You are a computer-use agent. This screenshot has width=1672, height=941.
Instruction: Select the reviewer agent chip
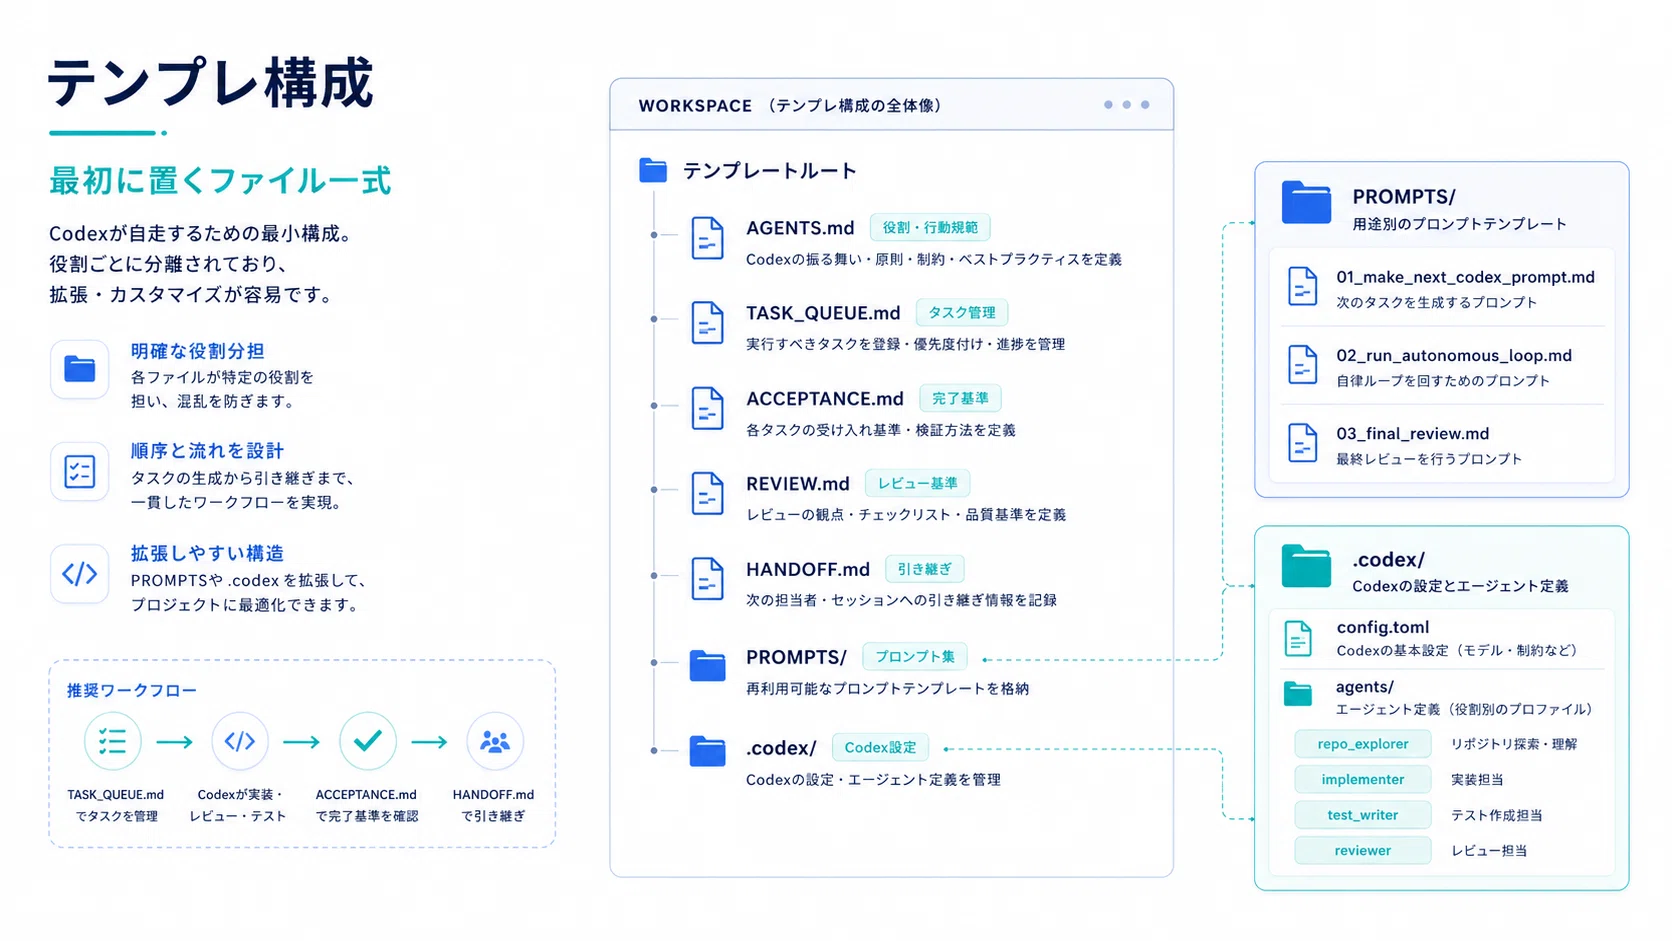click(x=1362, y=851)
